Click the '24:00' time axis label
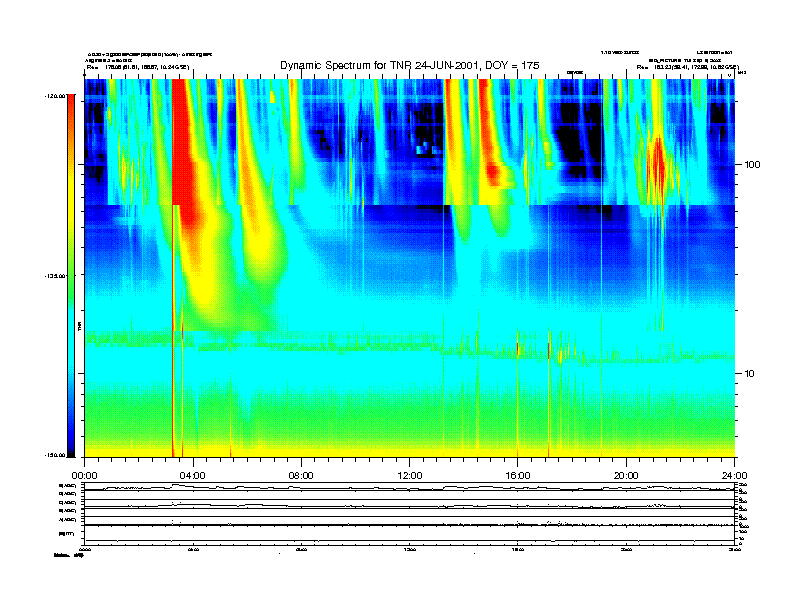 click(735, 476)
